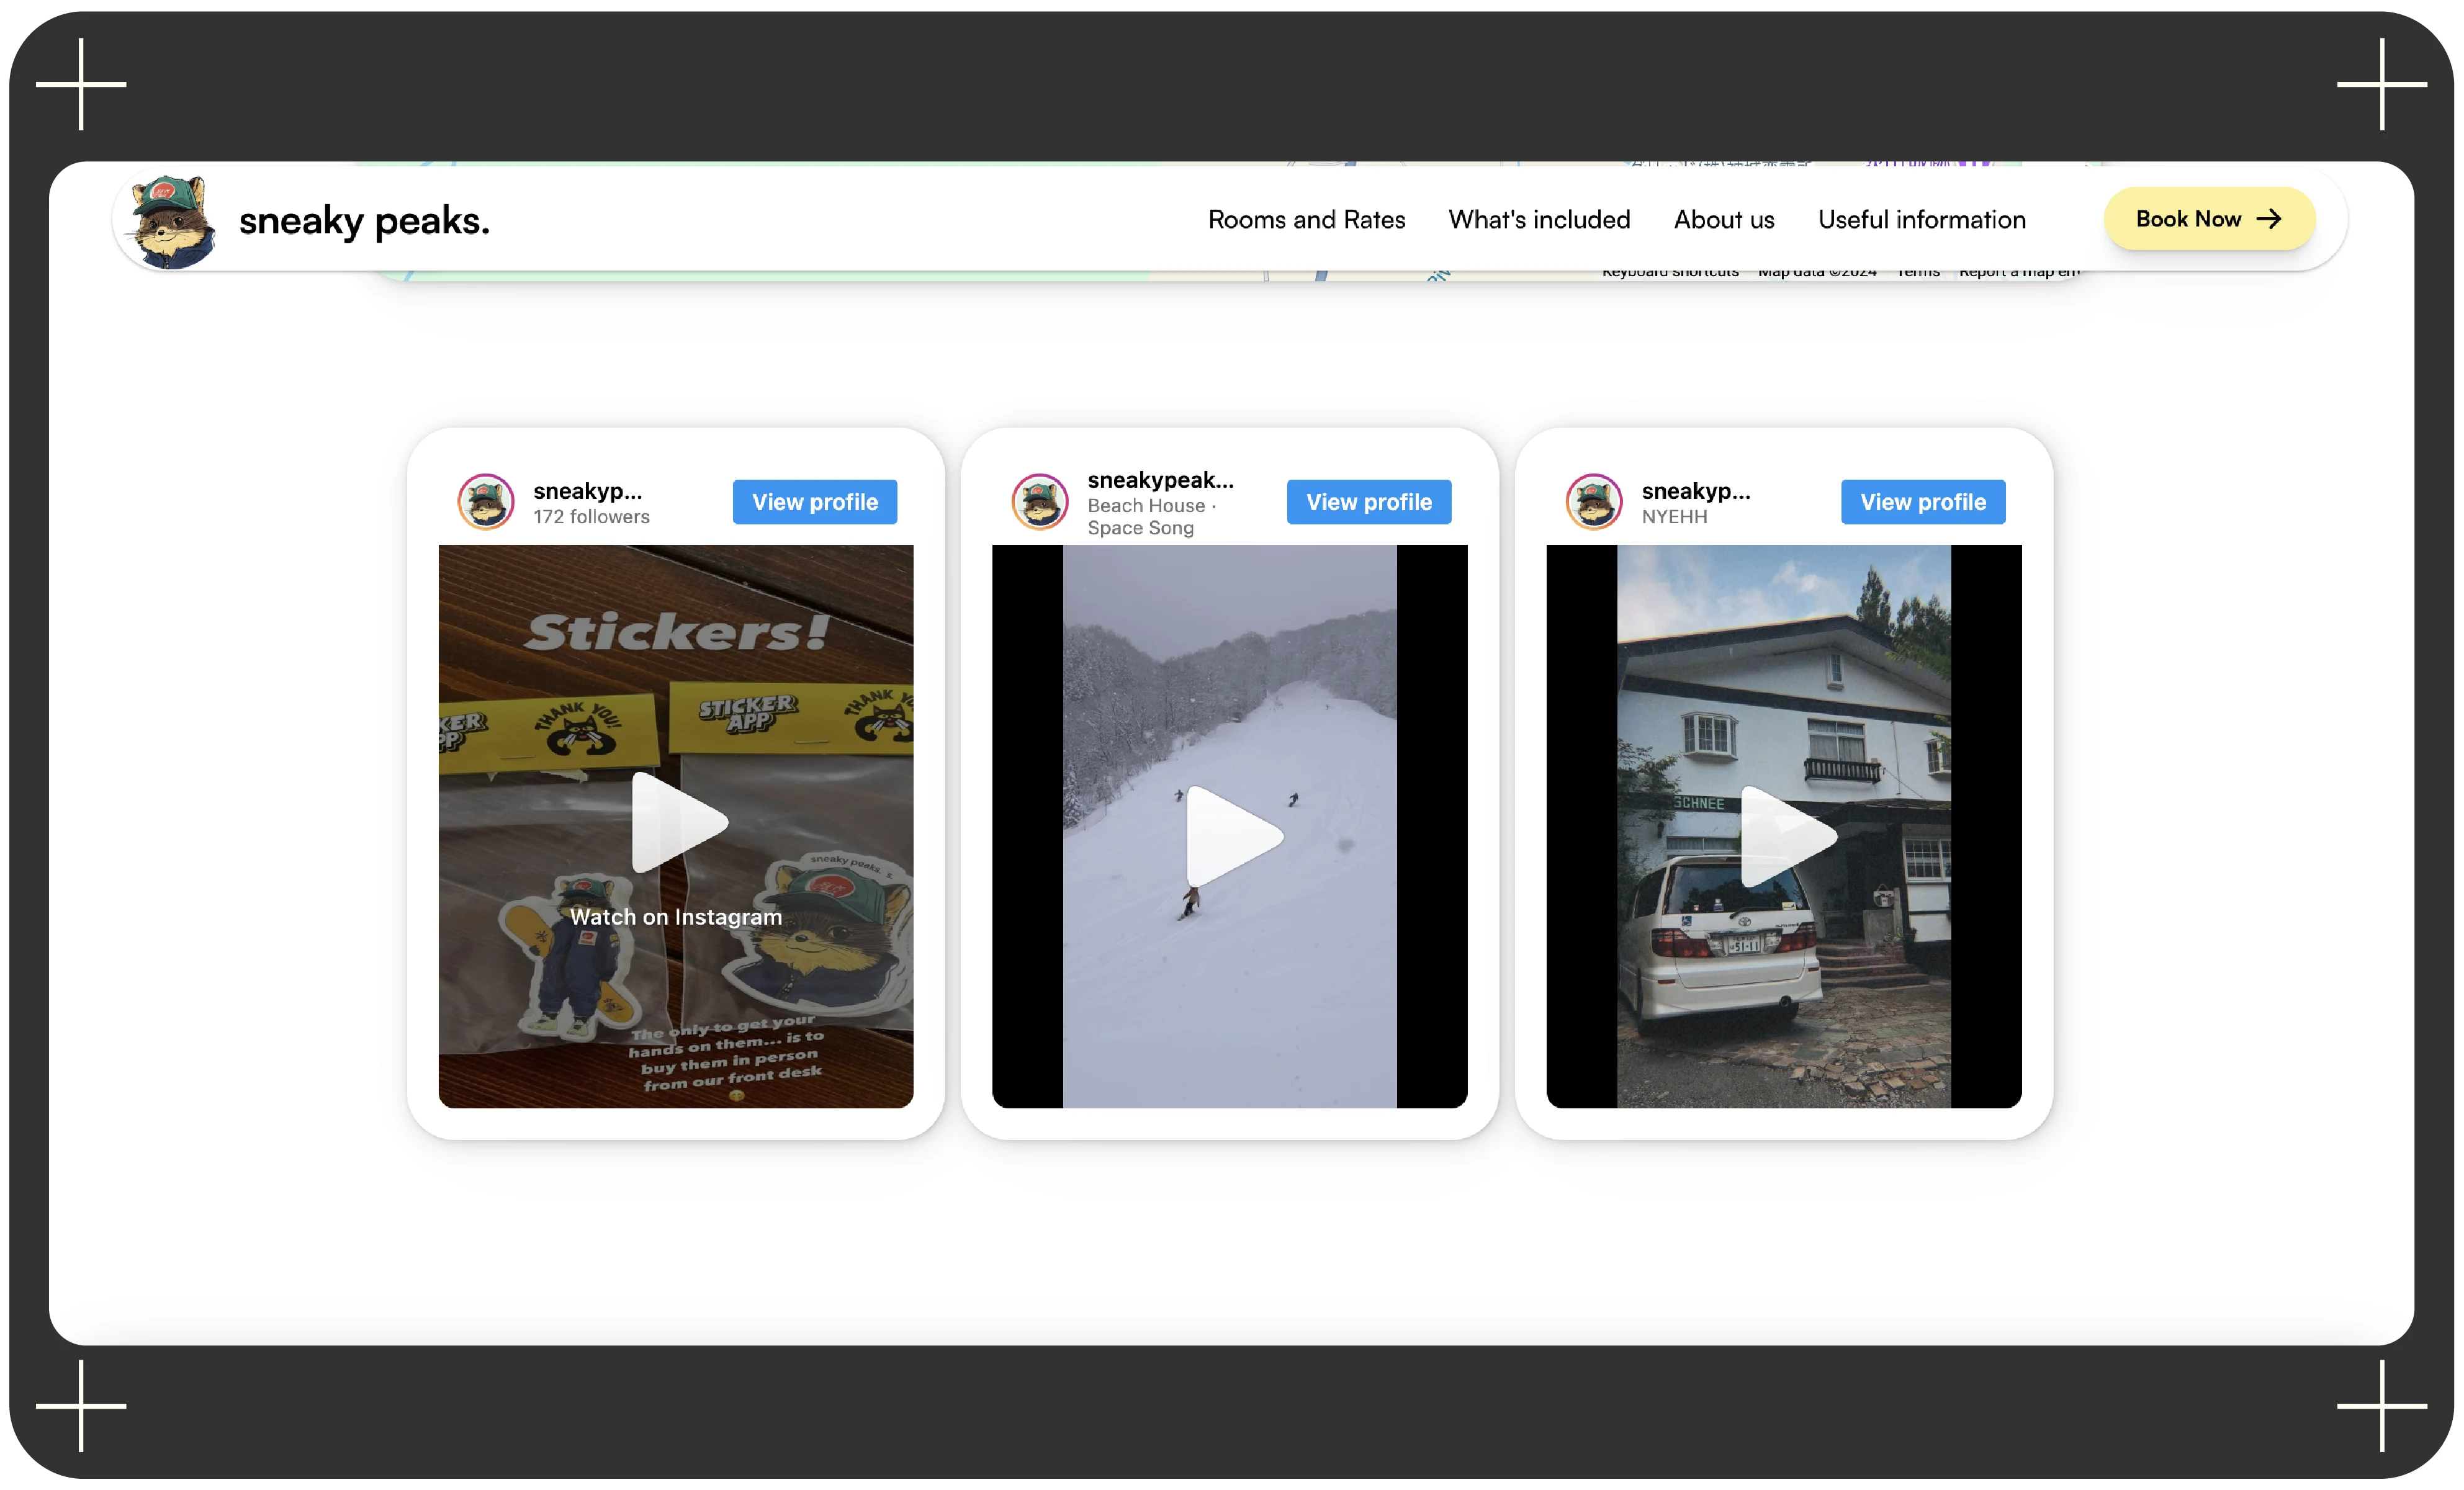Screen dimensions: 2464x1490
Task: Open What's included nav item
Action: tap(1539, 220)
